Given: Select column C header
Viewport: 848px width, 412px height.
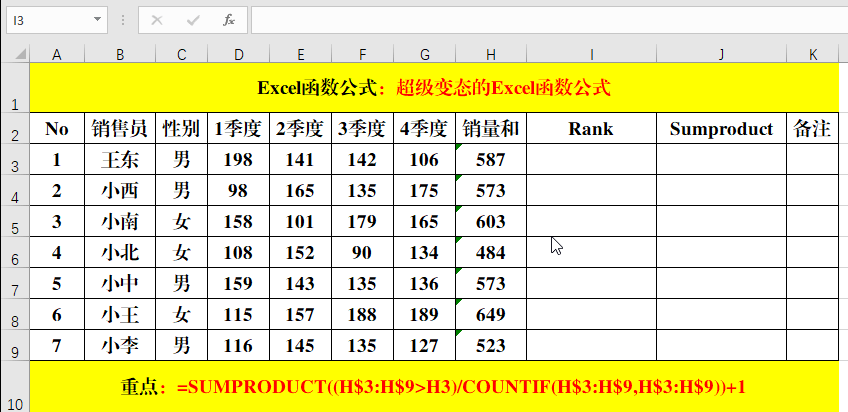Looking at the screenshot, I should pos(182,54).
